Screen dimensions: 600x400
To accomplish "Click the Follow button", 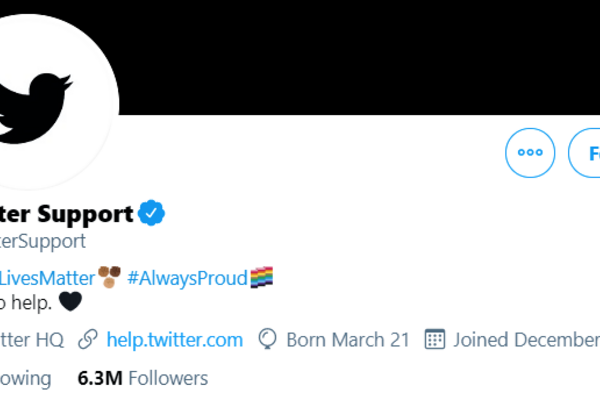I will pyautogui.click(x=586, y=153).
